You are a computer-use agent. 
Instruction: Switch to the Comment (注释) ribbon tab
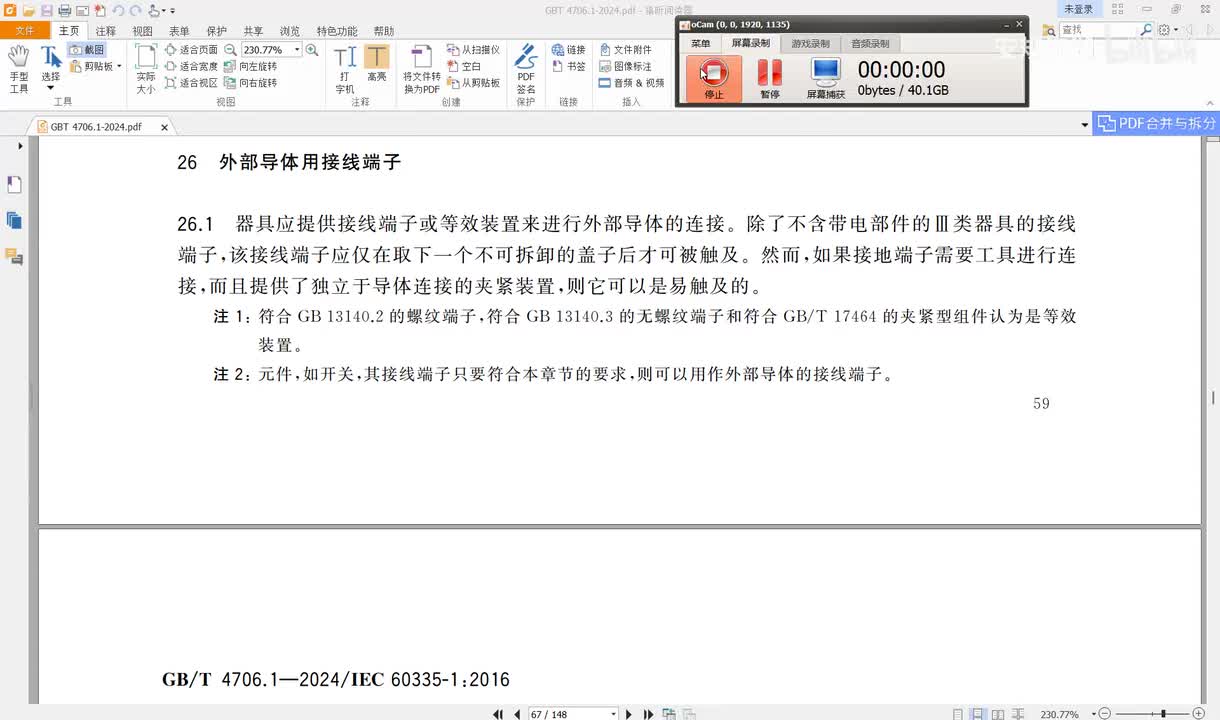pyautogui.click(x=106, y=31)
